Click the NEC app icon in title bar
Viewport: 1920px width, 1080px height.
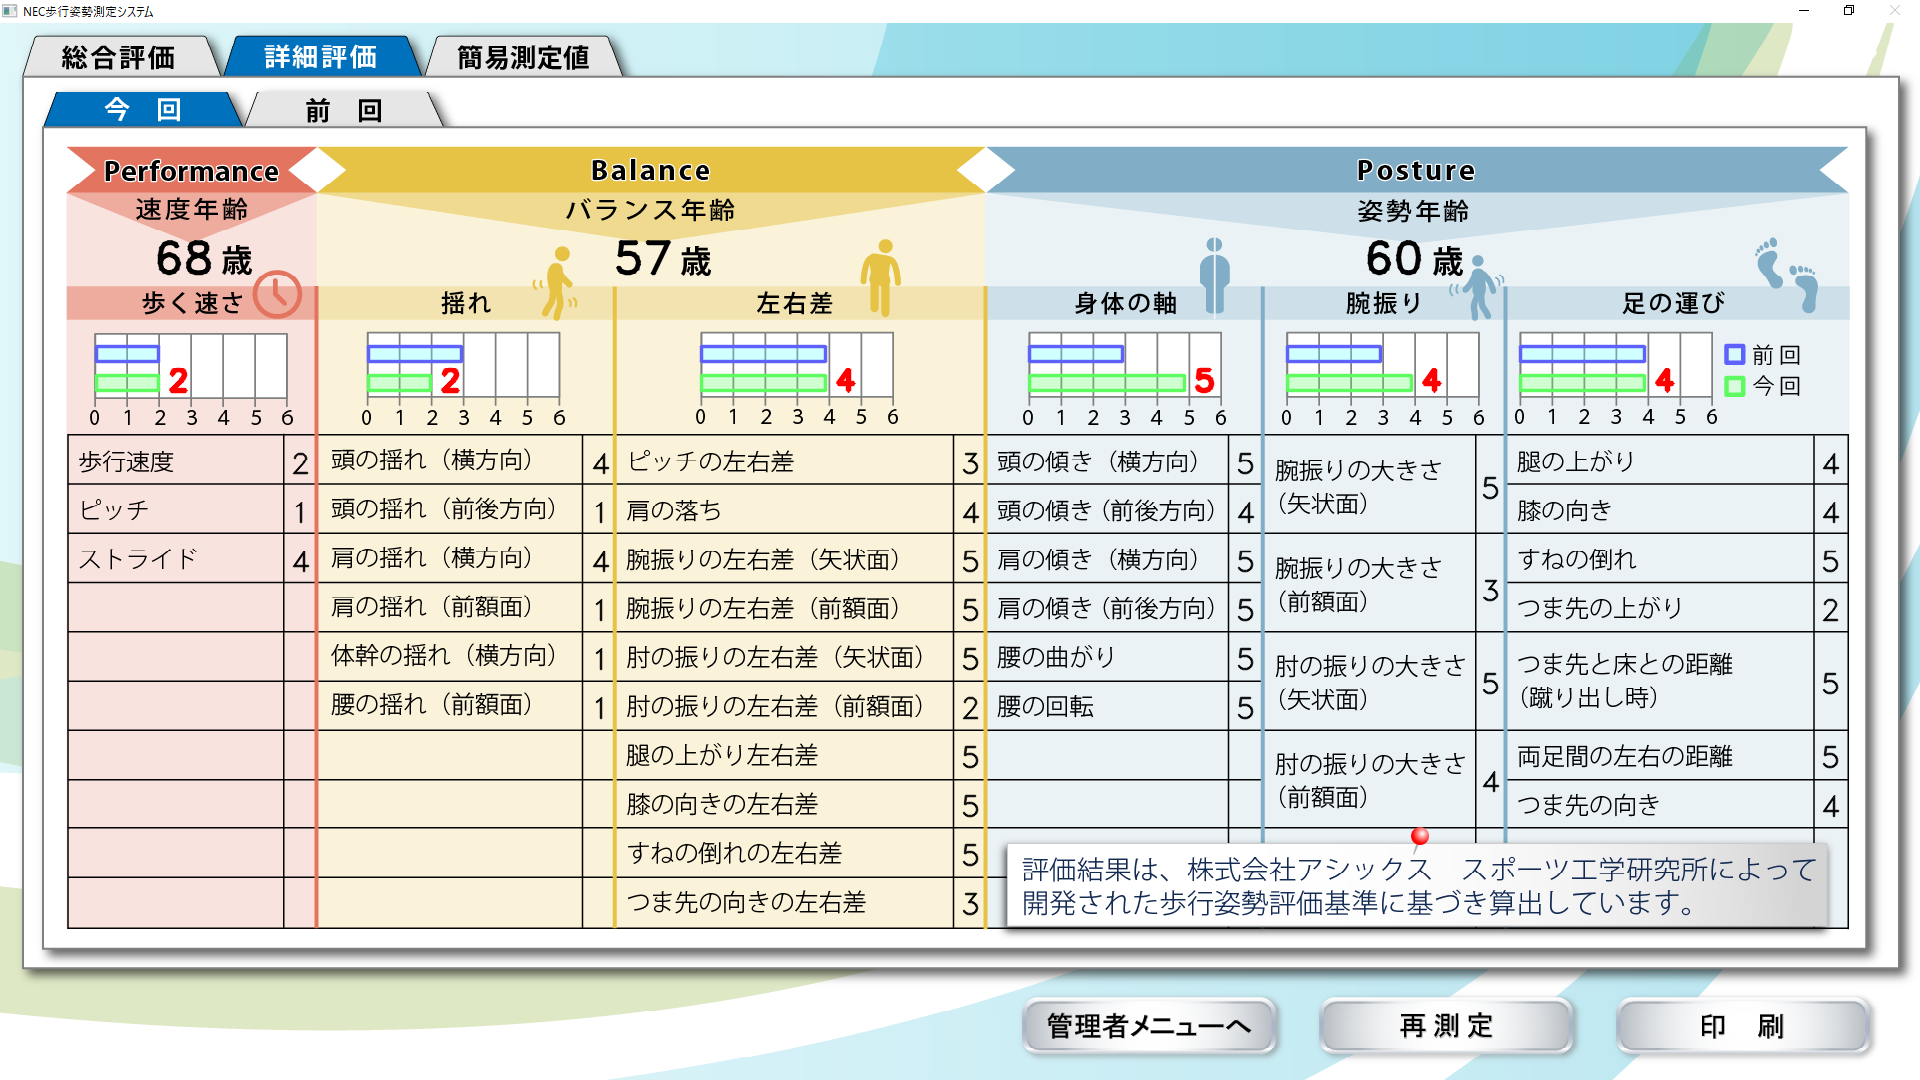[x=10, y=11]
